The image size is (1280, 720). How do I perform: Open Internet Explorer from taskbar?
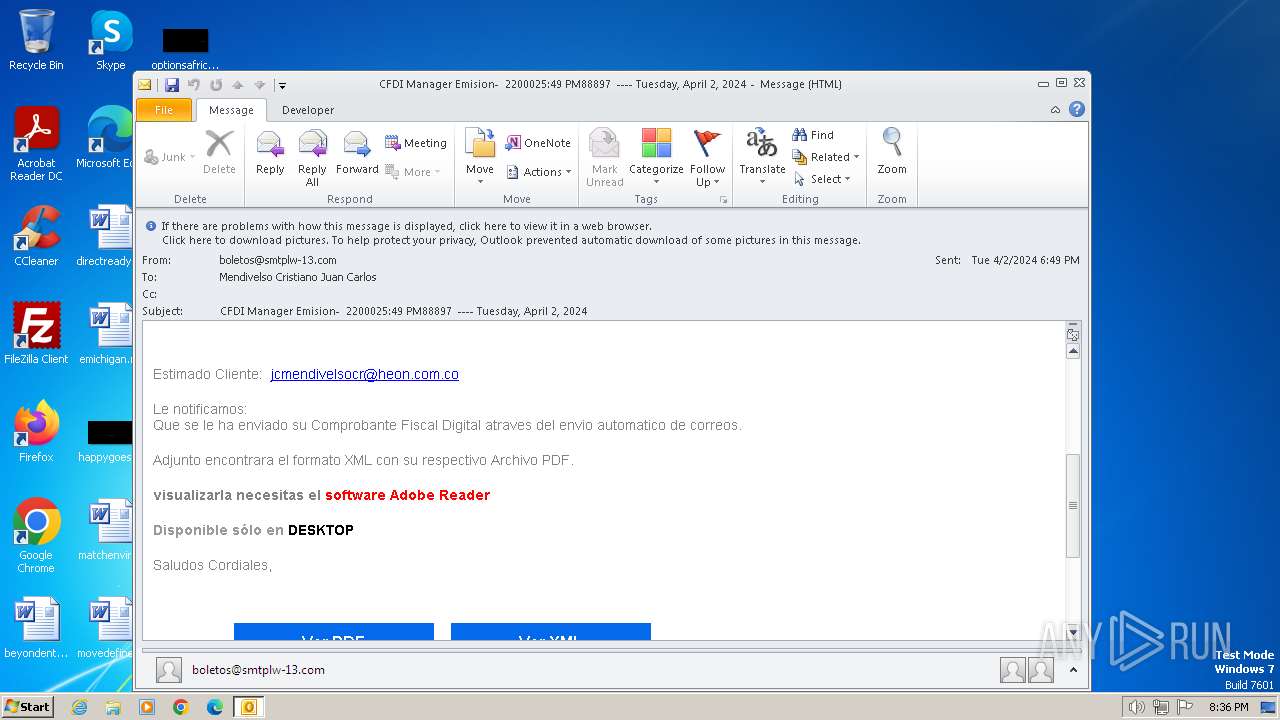point(79,707)
